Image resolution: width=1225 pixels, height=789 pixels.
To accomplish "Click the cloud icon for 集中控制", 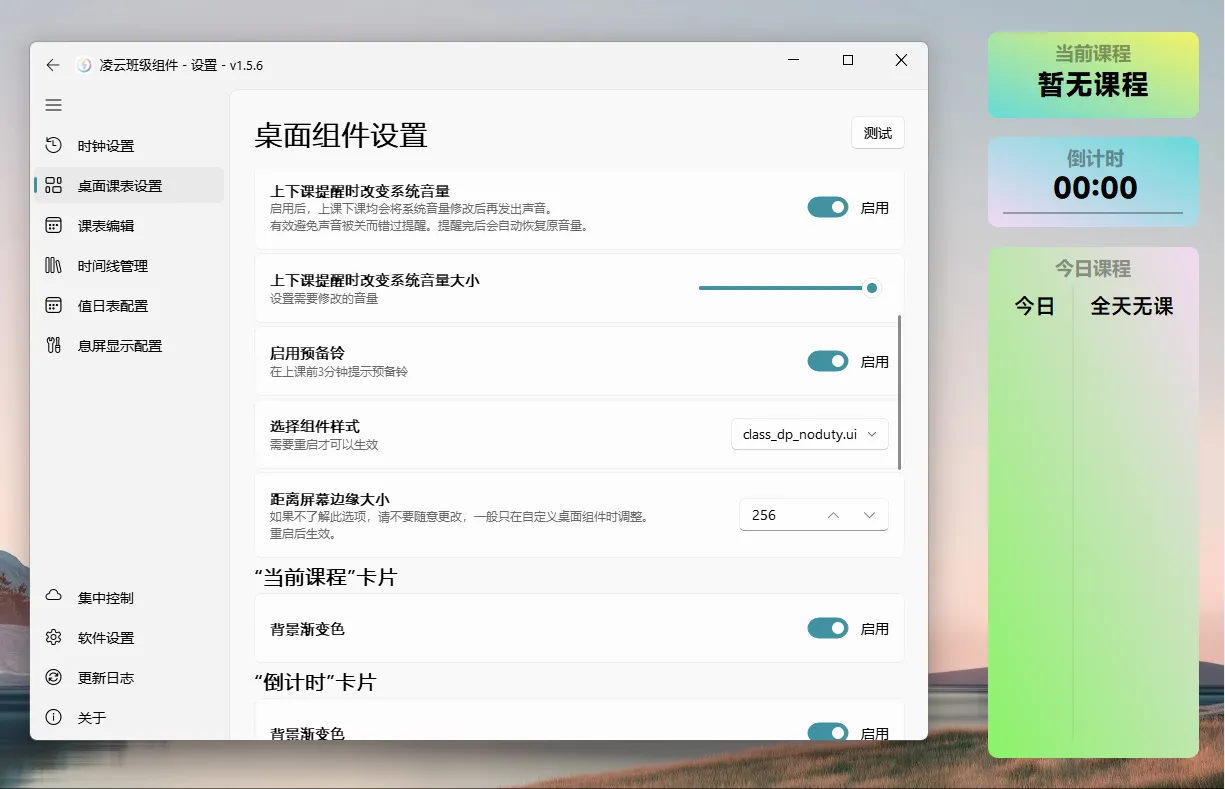I will coord(54,597).
